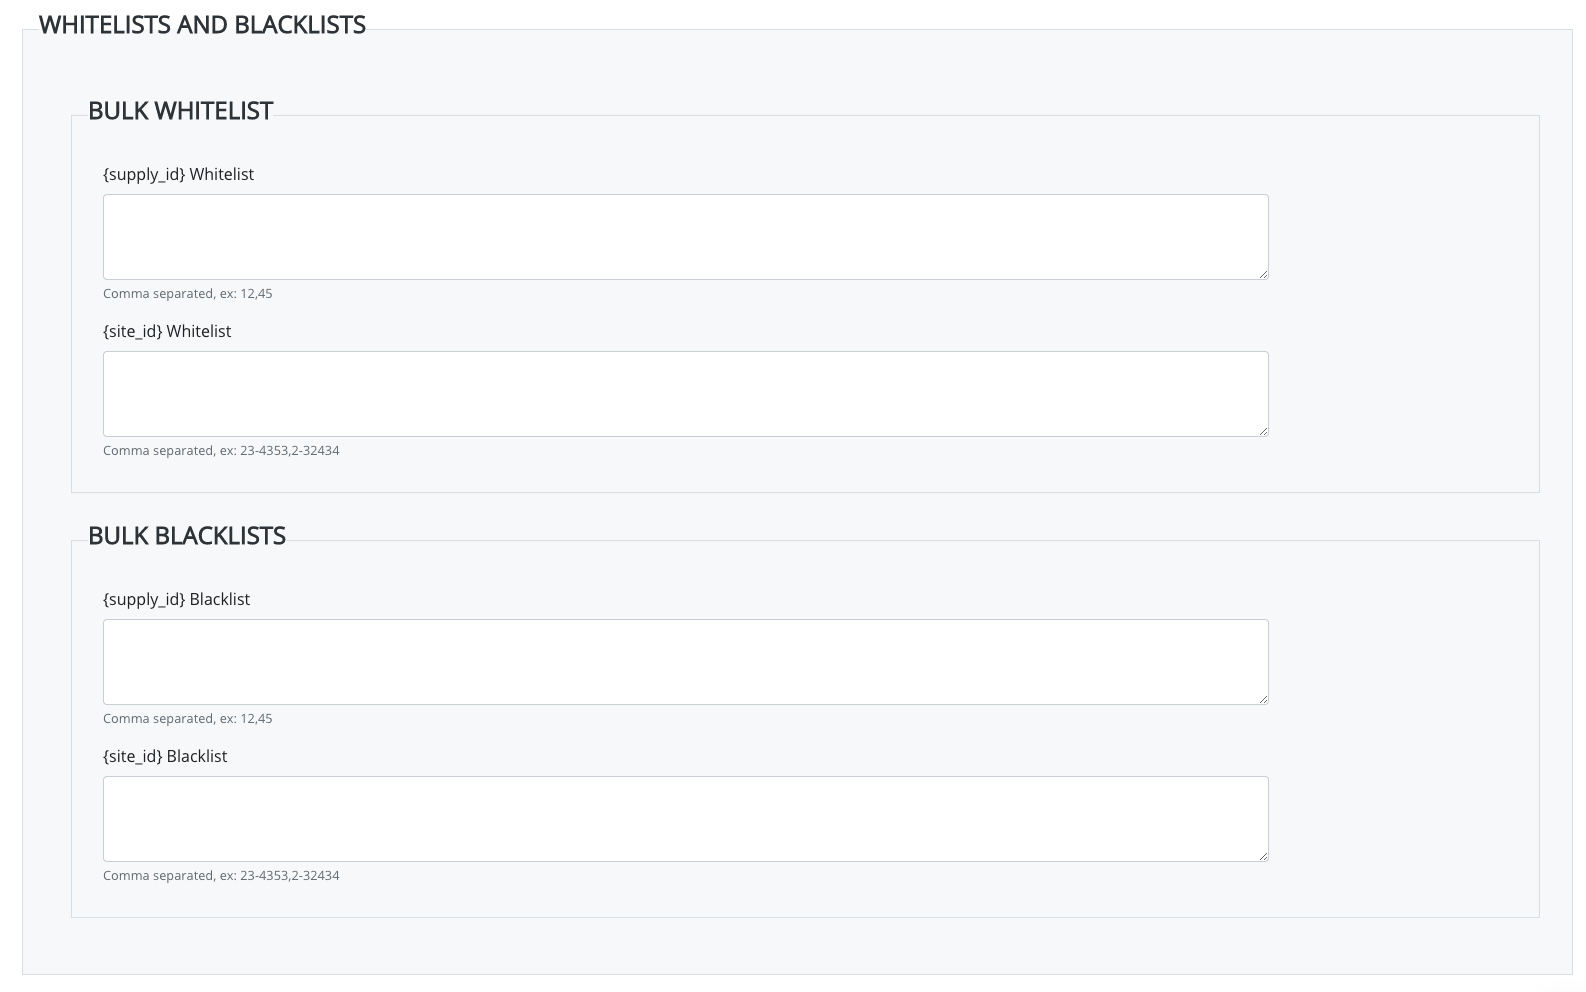The height and width of the screenshot is (992, 1586).
Task: Click empty space right of {supply_id} Whitelist box
Action: (x=1400, y=237)
